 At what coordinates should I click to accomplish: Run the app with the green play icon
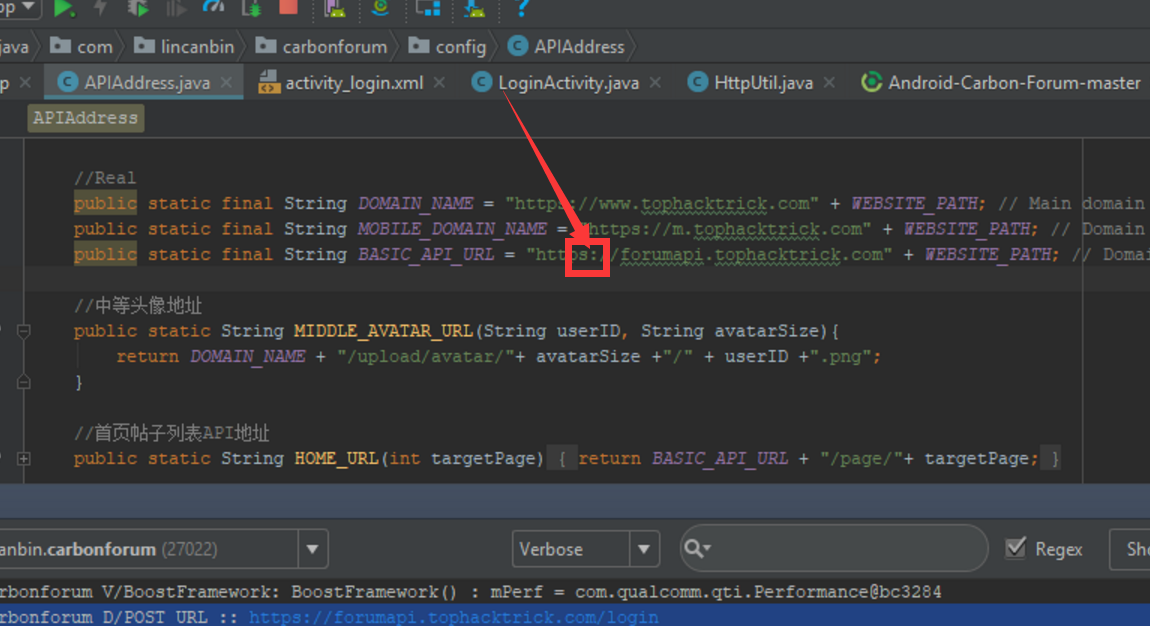point(65,7)
